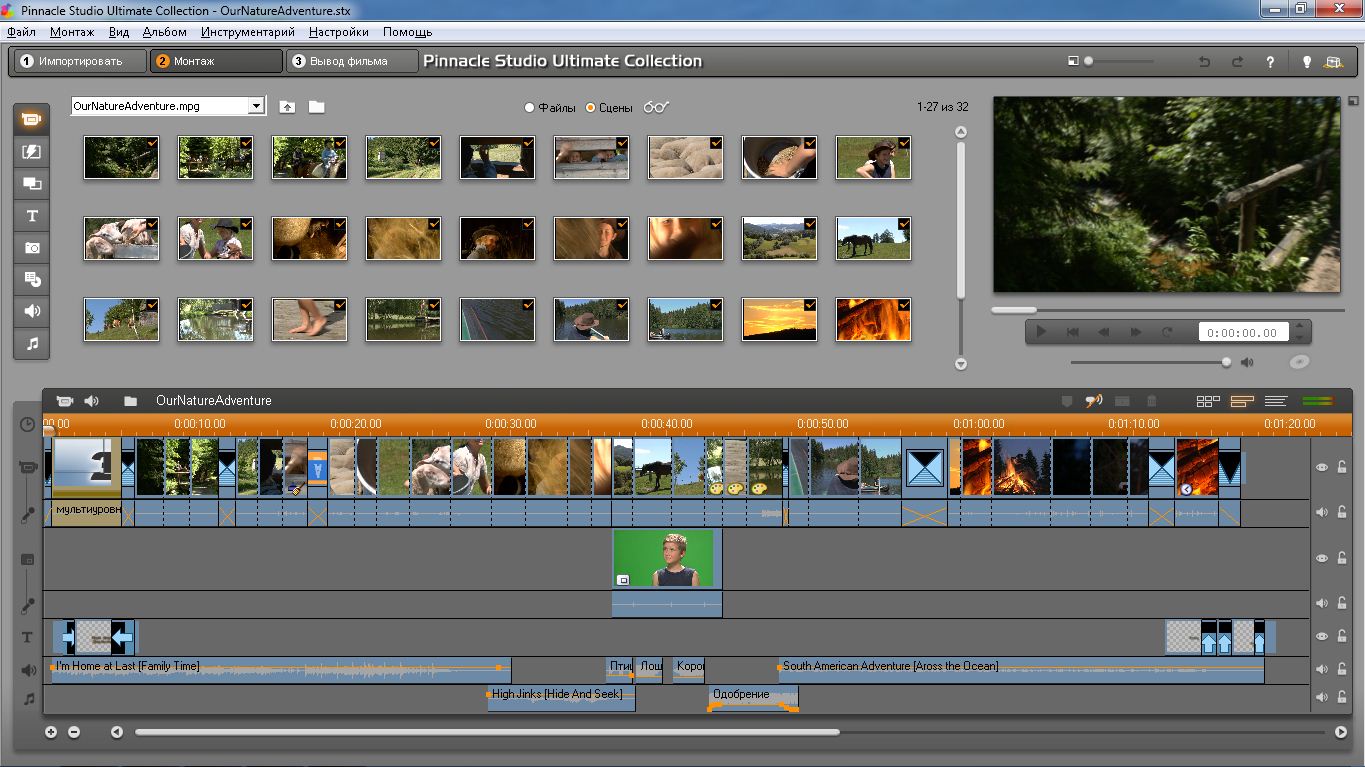The height and width of the screenshot is (767, 1365).
Task: Lock the main video track
Action: pyautogui.click(x=1342, y=467)
